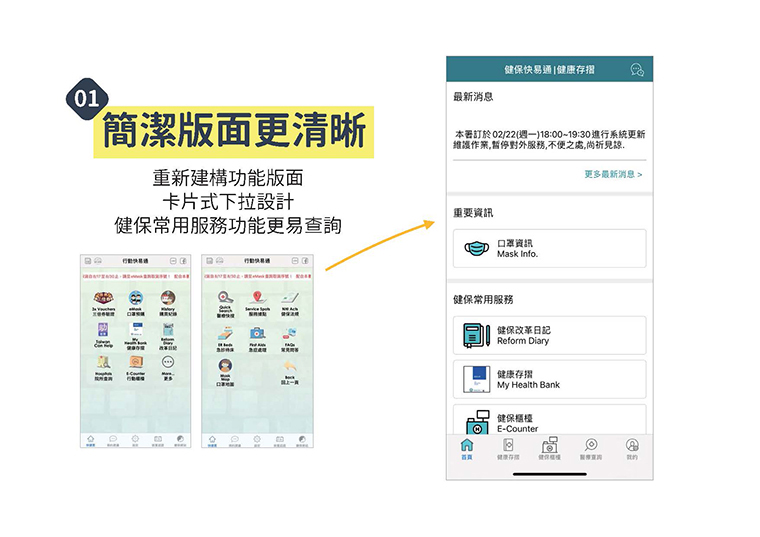Screen dimensions: 760x537
Task: Click the 最新消息 section heading
Action: (473, 97)
